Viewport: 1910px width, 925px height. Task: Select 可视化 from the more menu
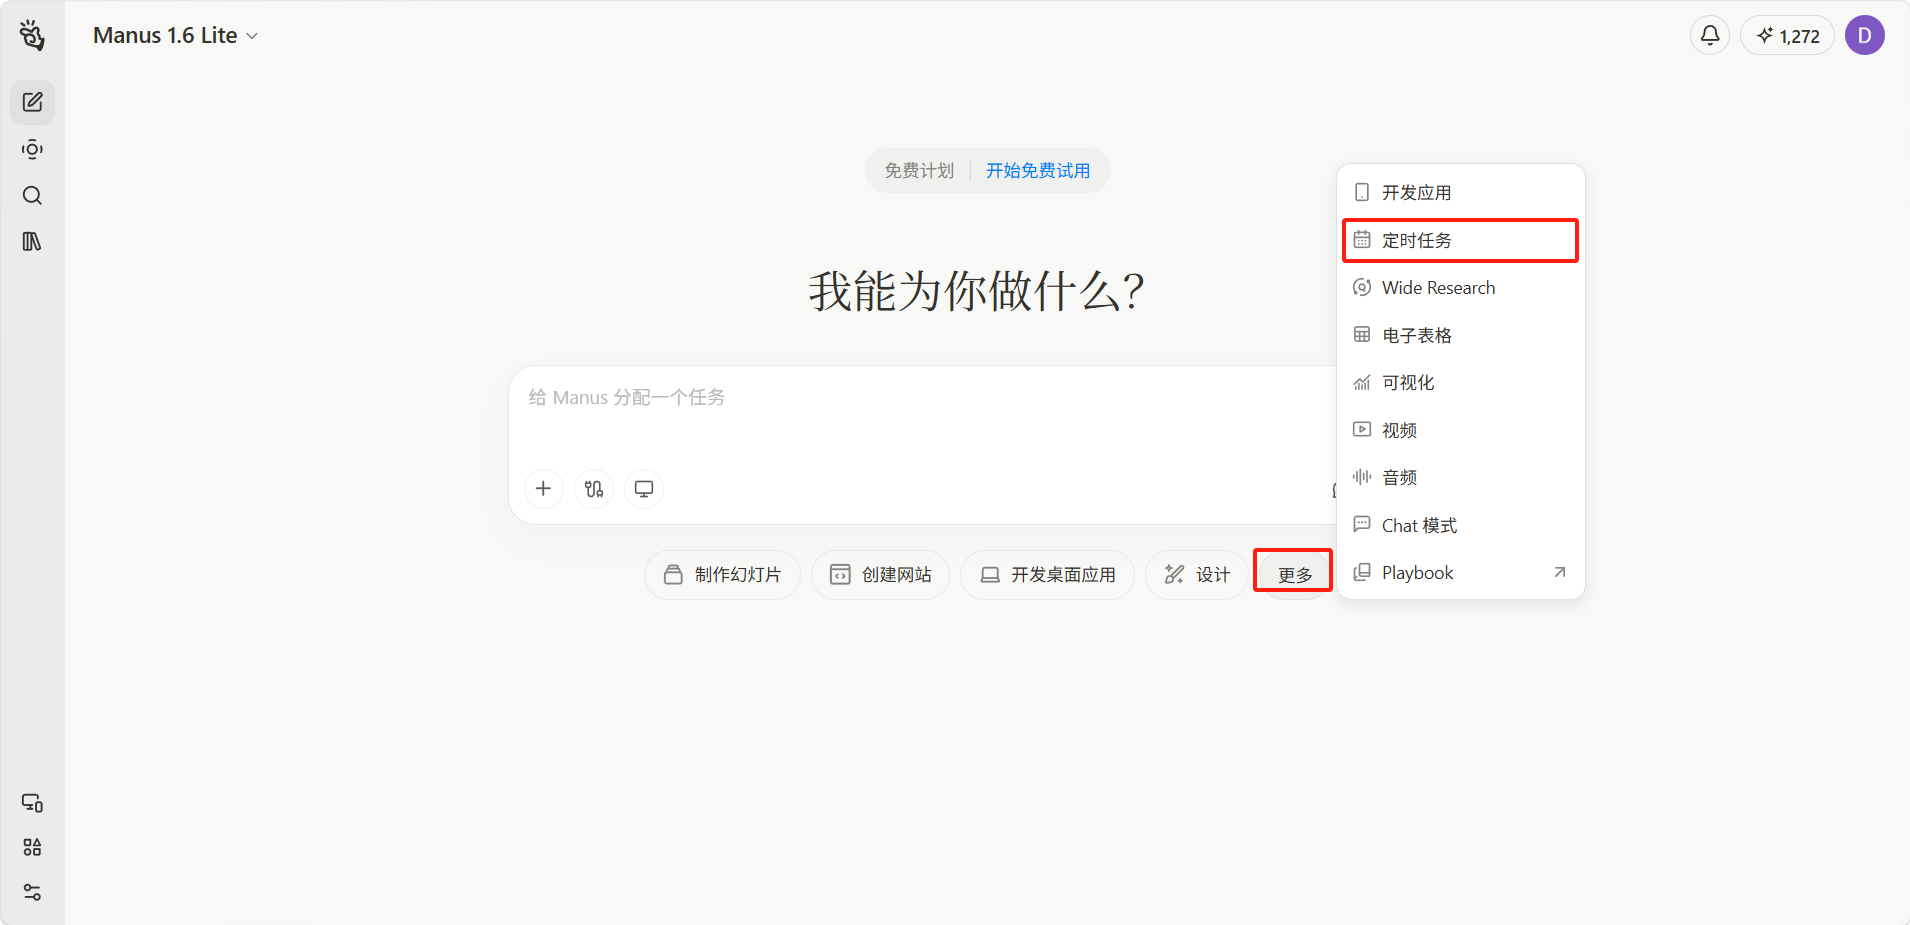(x=1460, y=383)
